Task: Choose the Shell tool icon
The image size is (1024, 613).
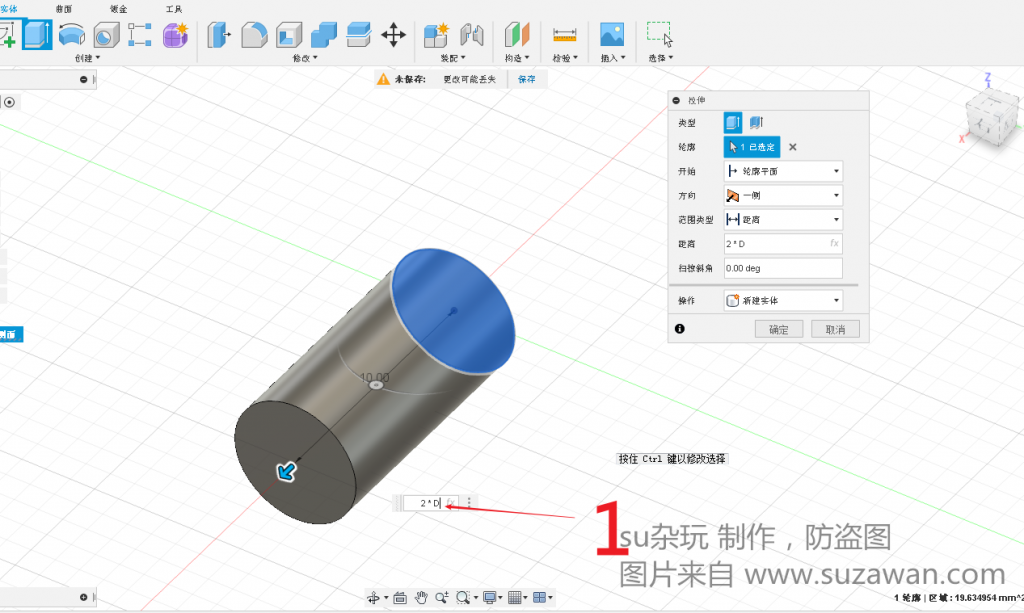Action: click(x=289, y=35)
